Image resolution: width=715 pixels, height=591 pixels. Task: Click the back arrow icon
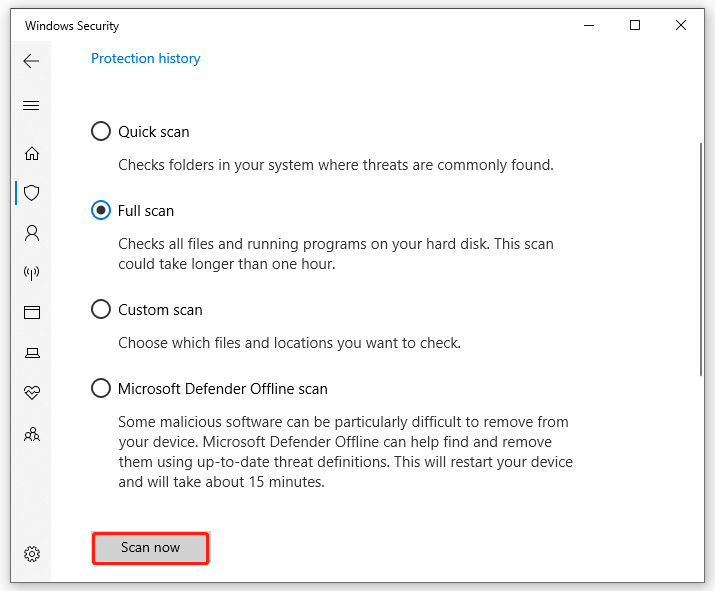point(31,61)
